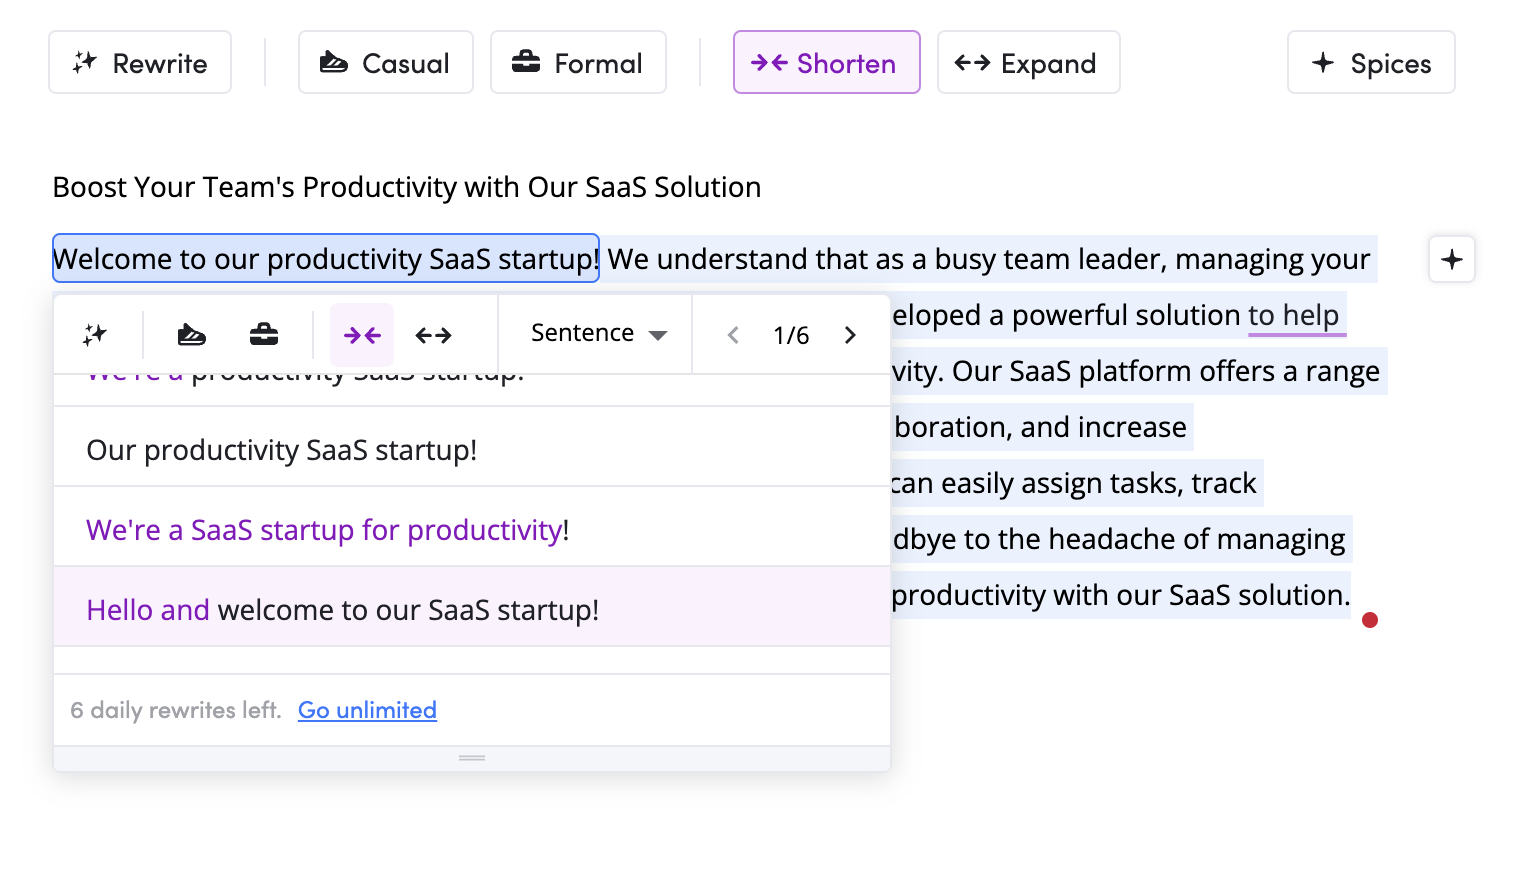The image size is (1532, 890).
Task: Select the formal briefcase icon in popup
Action: tap(264, 335)
